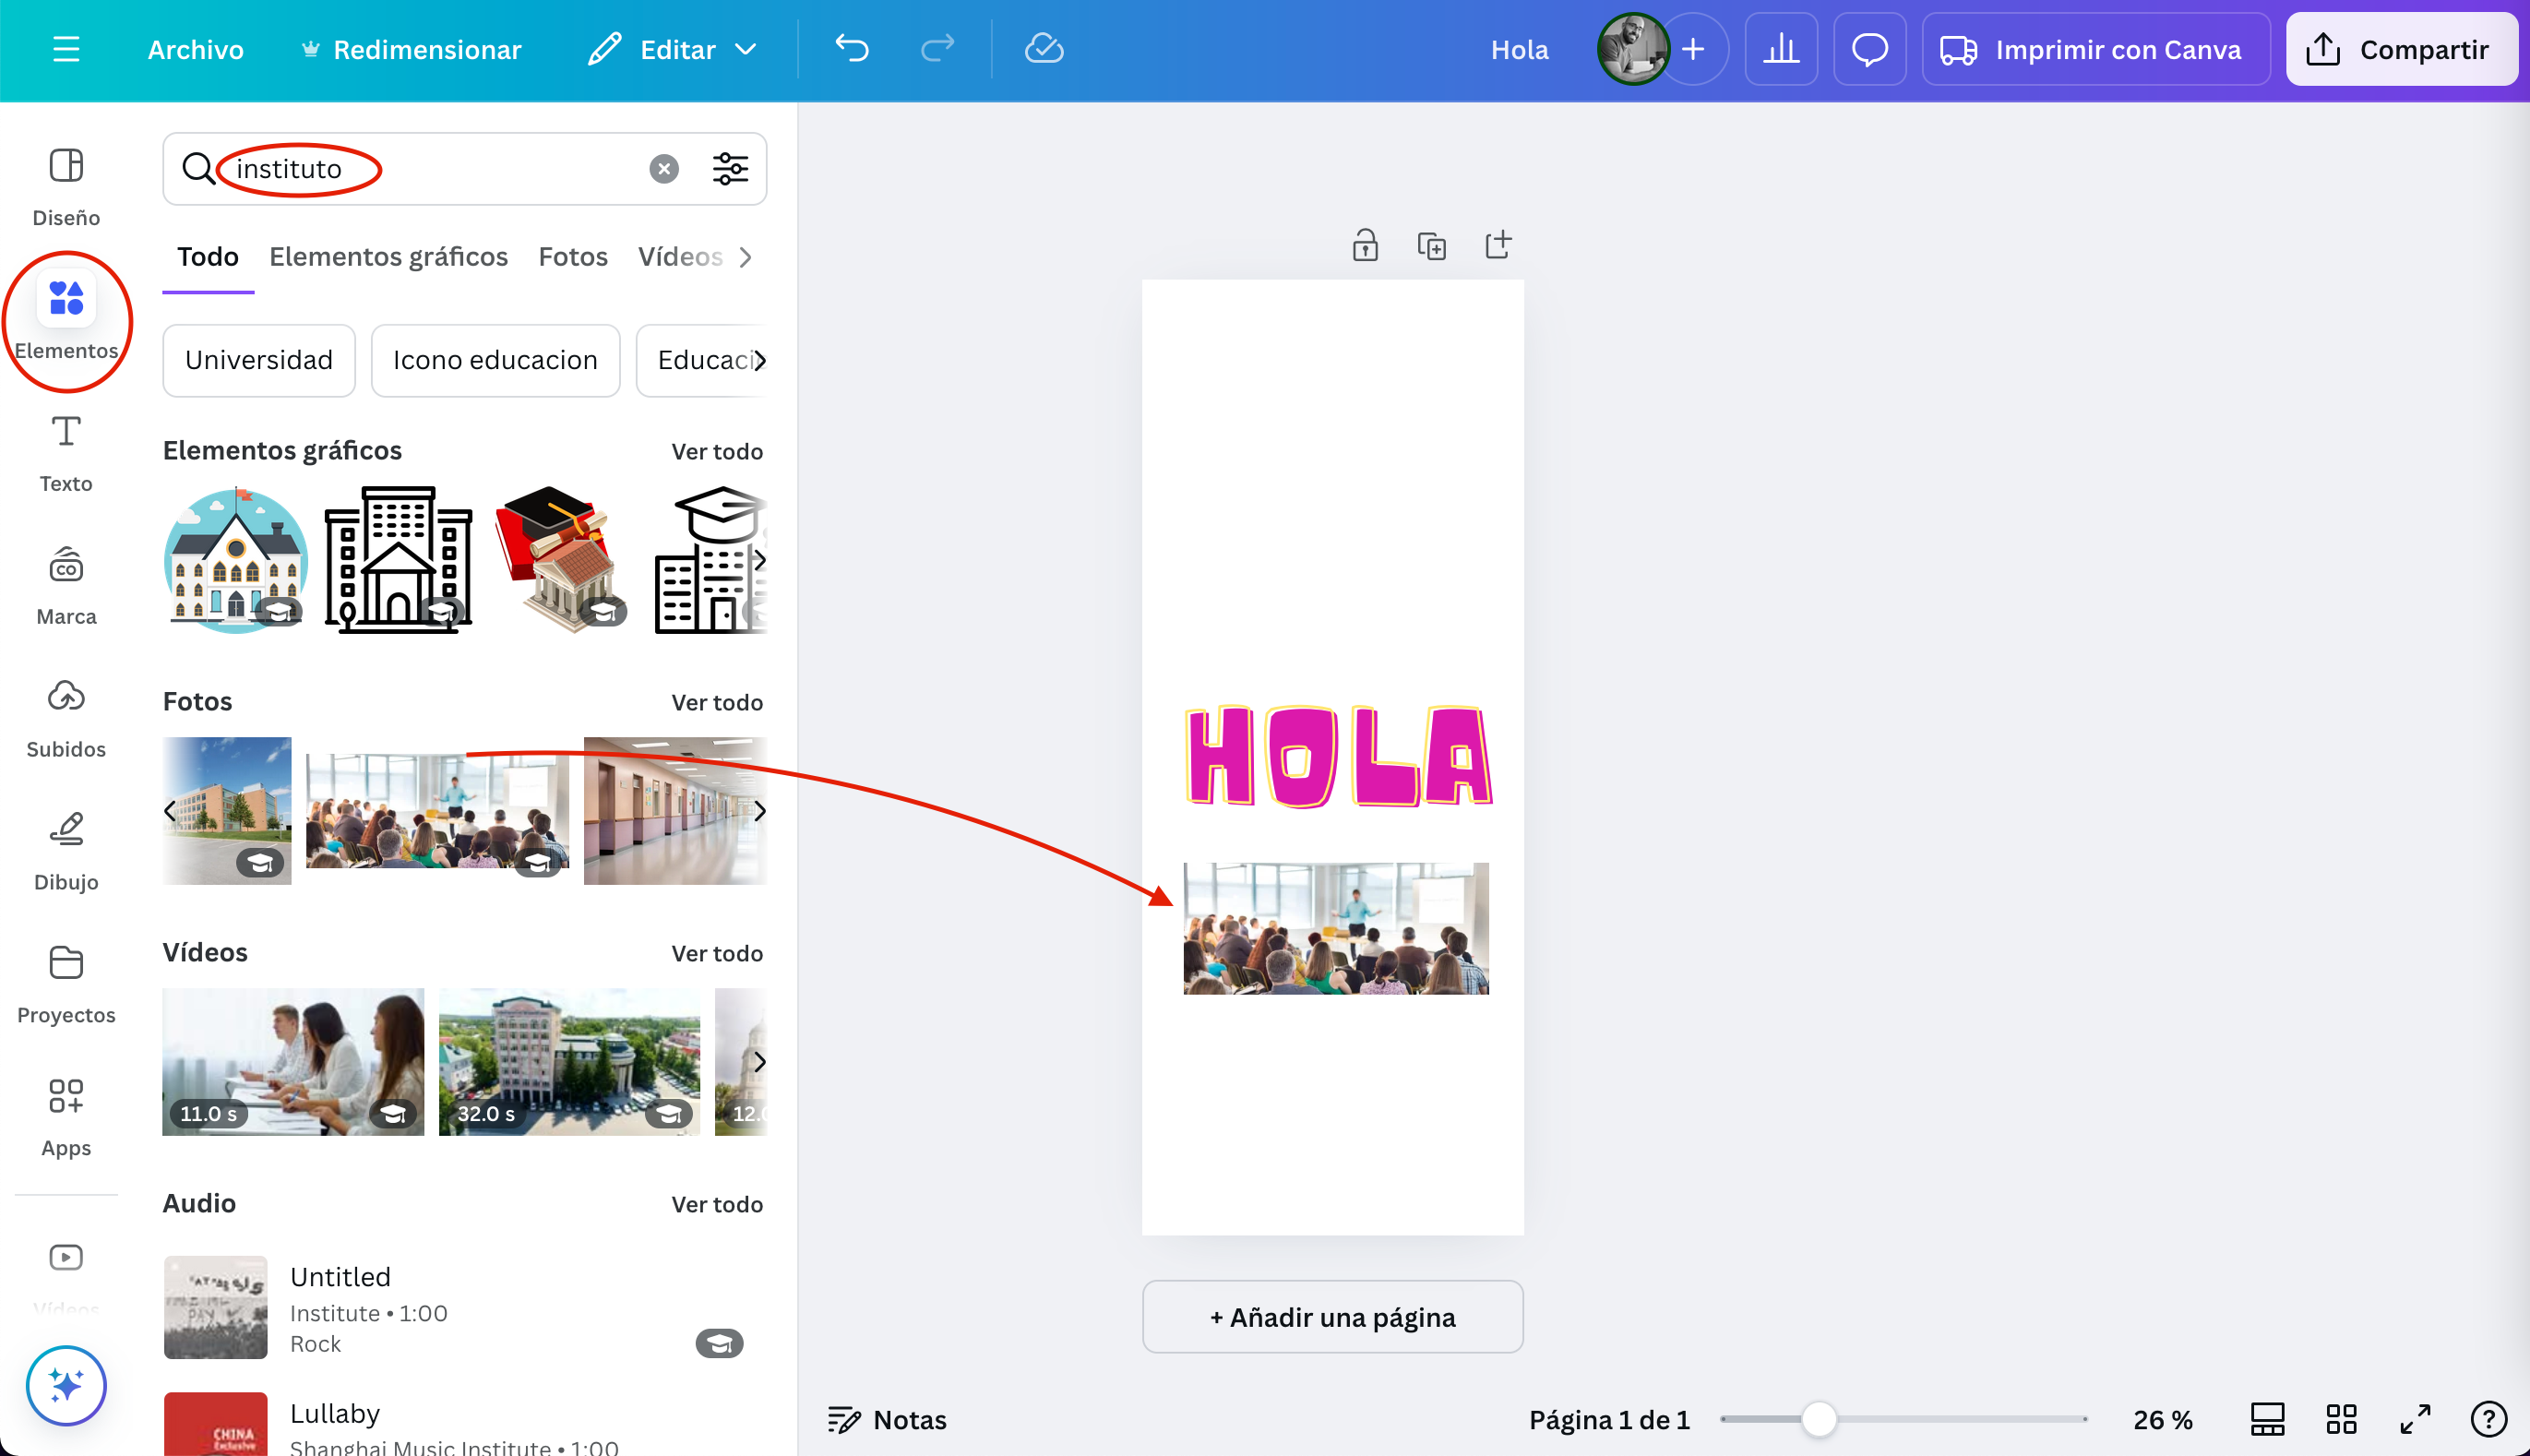Click the Añadir una página button

point(1332,1317)
